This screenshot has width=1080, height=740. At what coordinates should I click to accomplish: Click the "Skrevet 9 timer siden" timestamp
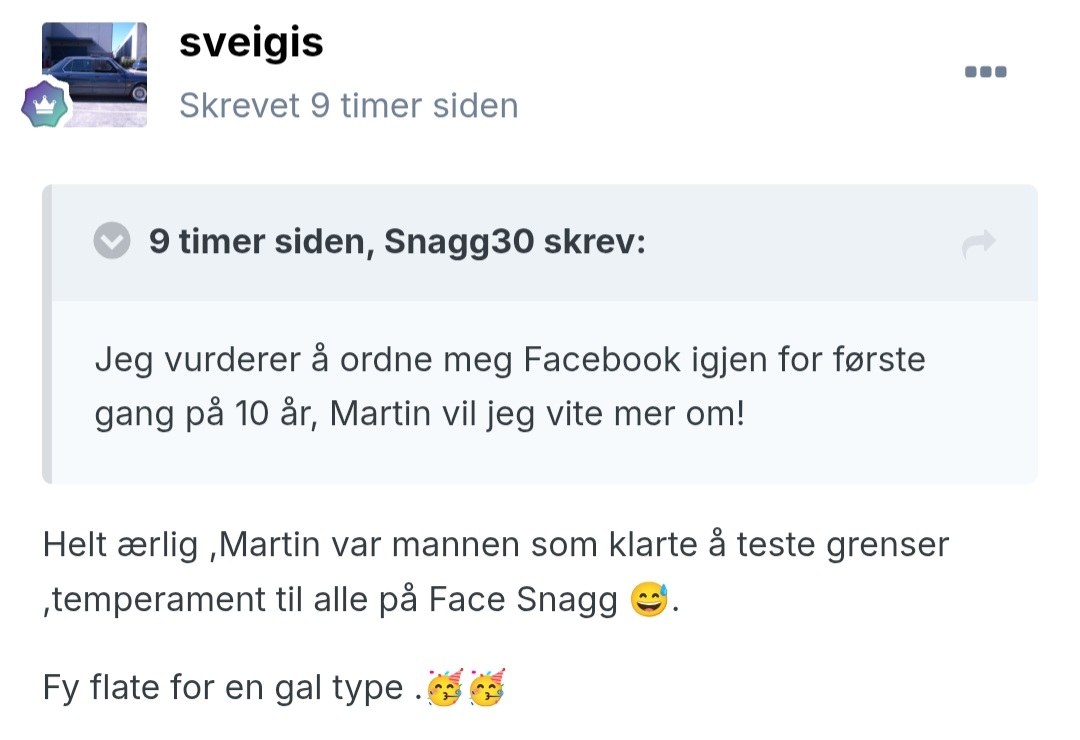click(x=348, y=105)
